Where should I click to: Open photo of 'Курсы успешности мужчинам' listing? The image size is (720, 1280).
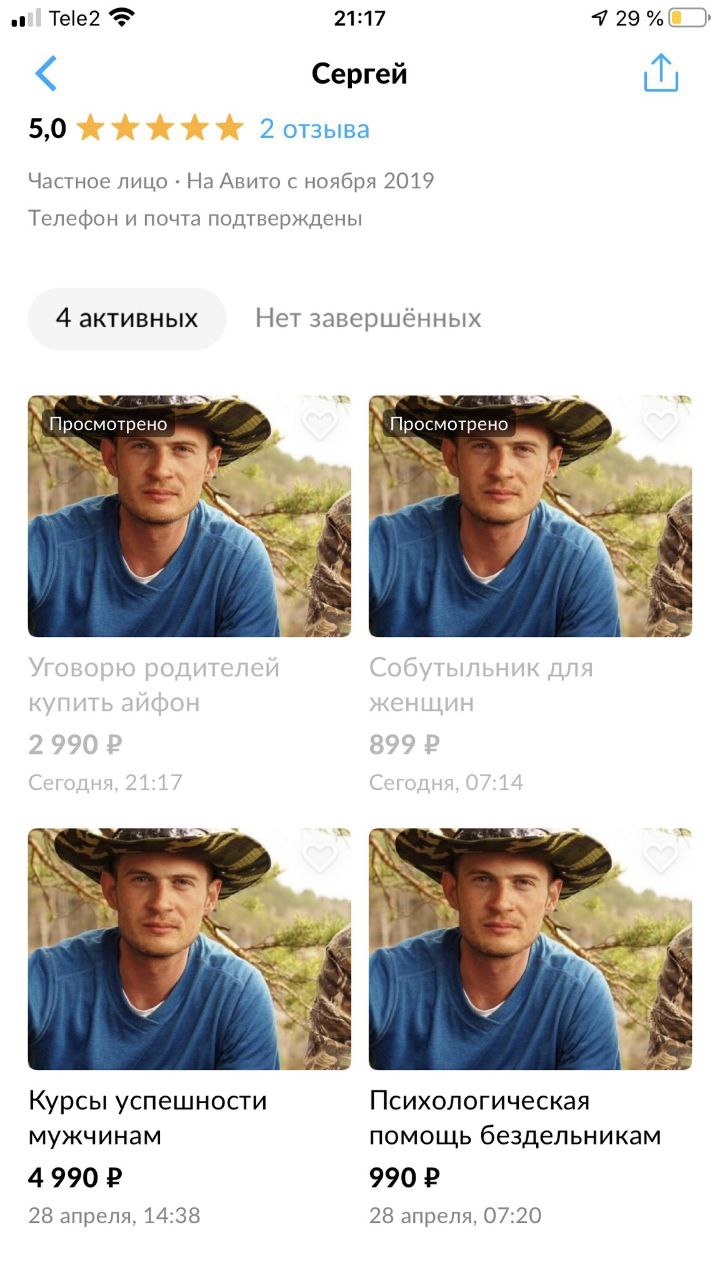189,949
